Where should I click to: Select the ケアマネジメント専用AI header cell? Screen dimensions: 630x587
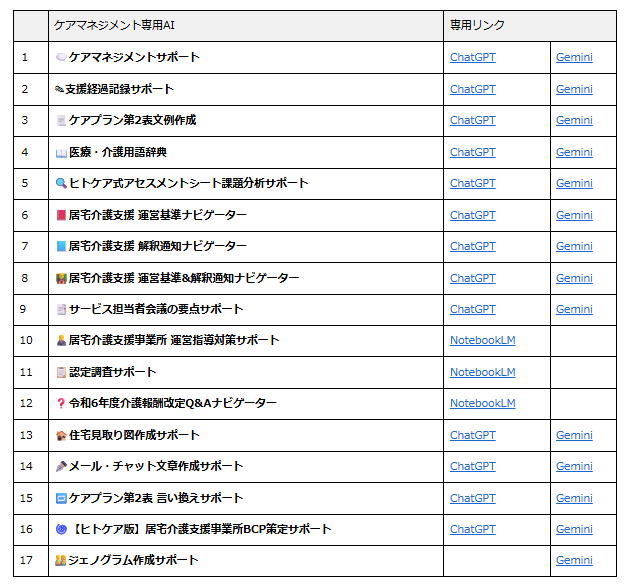(x=246, y=26)
